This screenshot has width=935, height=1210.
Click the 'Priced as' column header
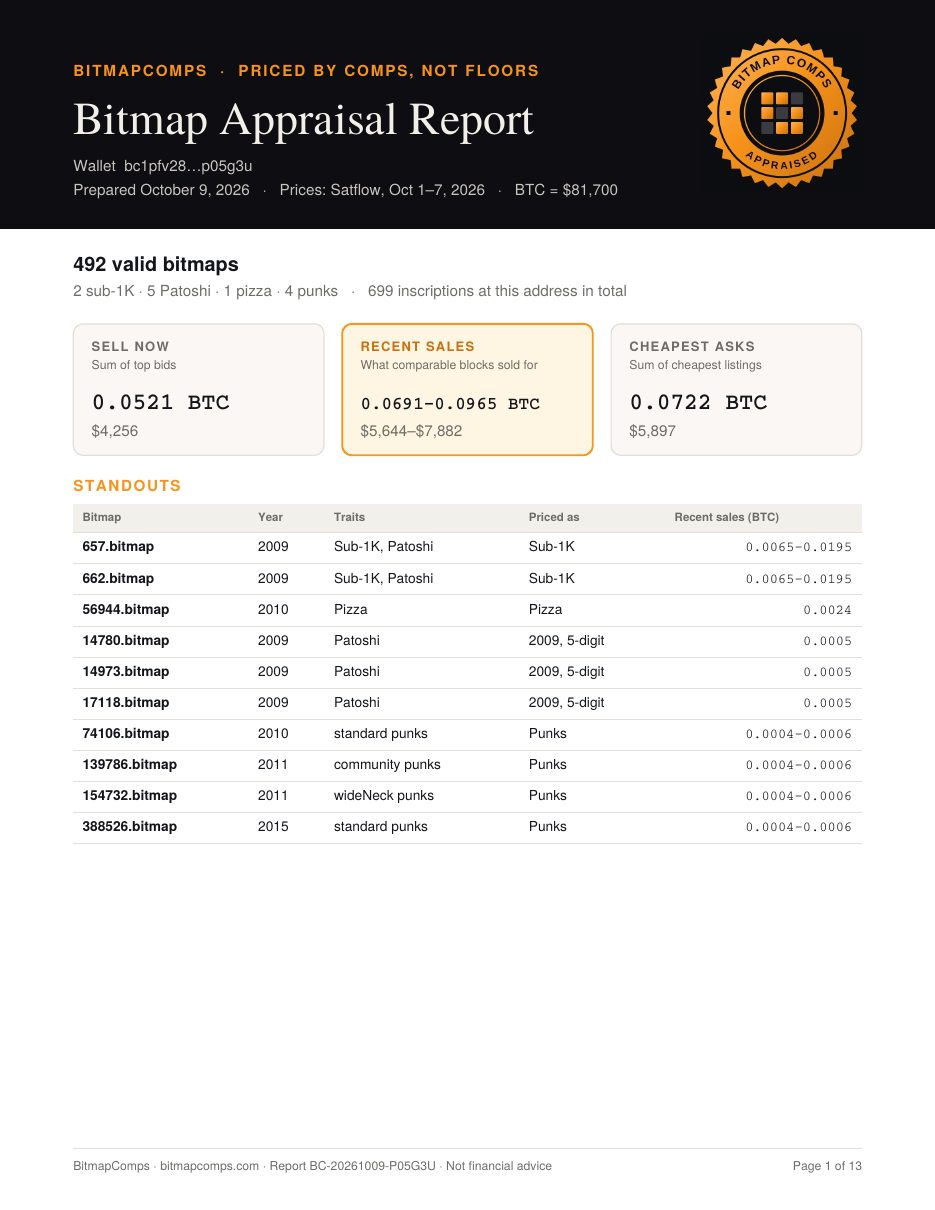tap(554, 517)
